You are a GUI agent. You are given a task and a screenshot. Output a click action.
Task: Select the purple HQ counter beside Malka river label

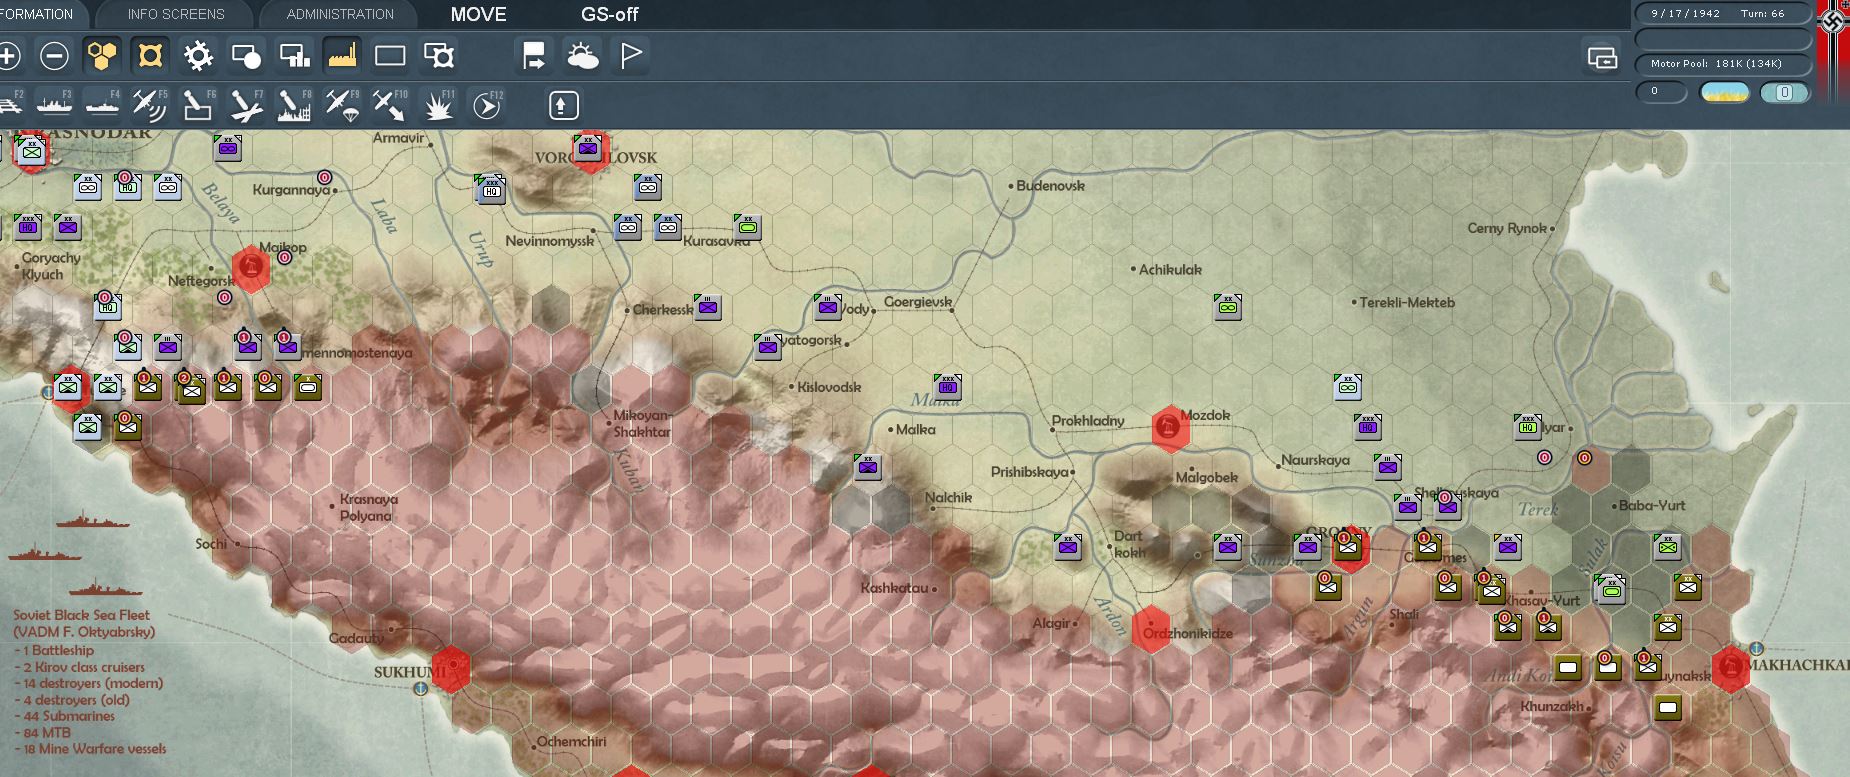tap(948, 387)
